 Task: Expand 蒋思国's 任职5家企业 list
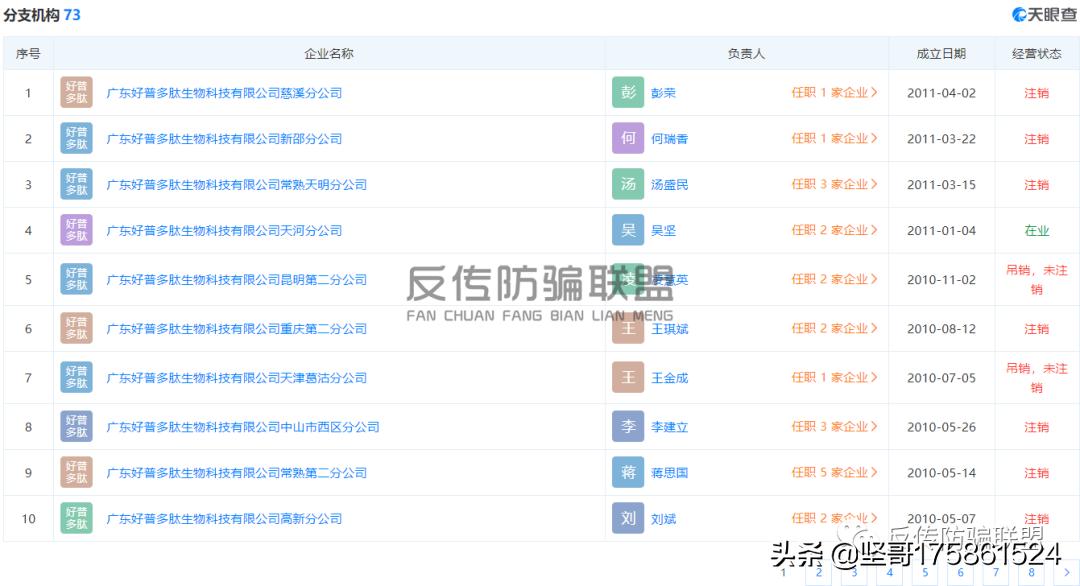836,472
